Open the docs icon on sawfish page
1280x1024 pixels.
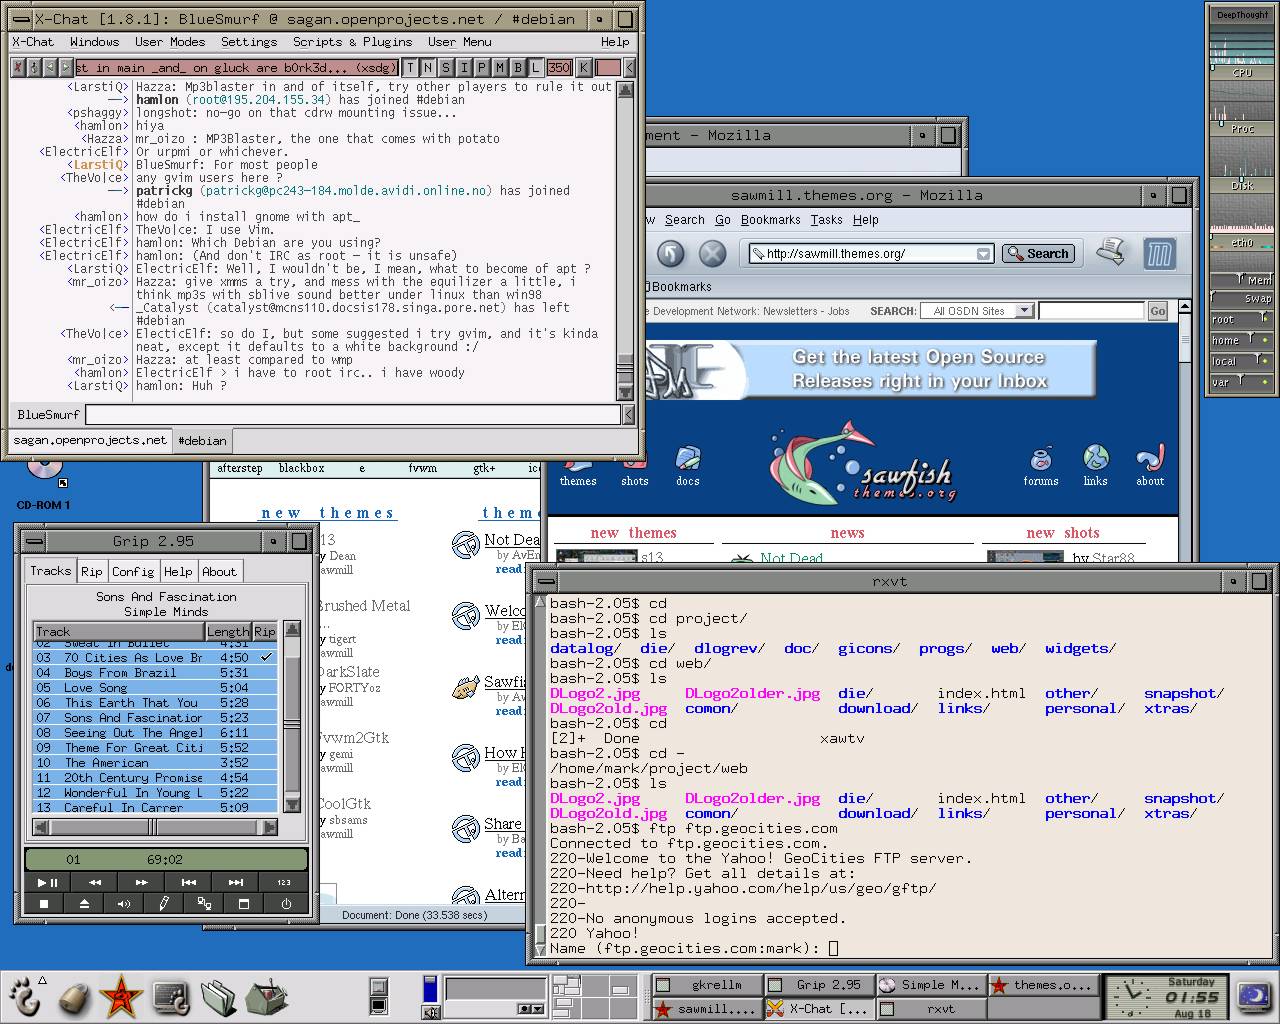pyautogui.click(x=688, y=467)
